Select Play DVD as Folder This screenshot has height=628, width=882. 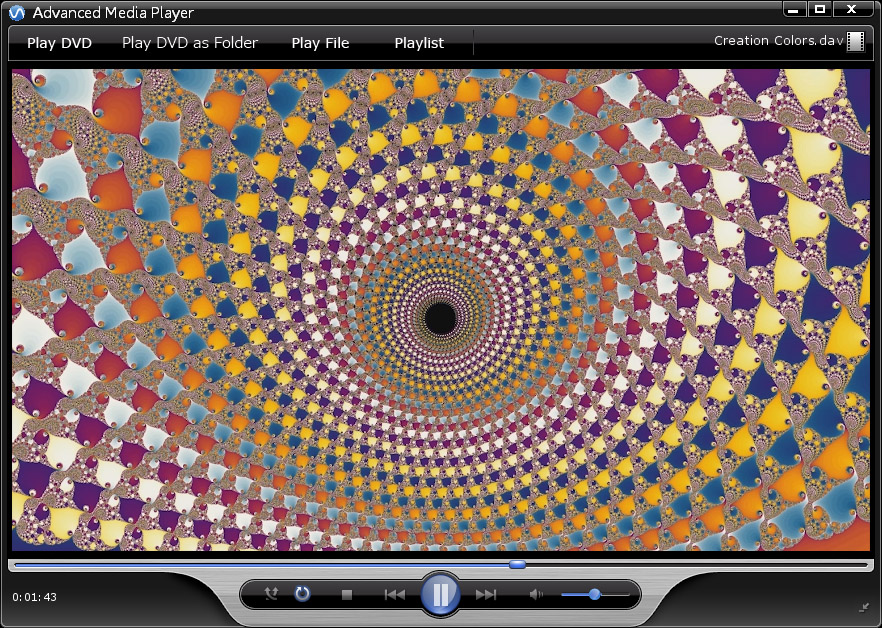(x=190, y=43)
